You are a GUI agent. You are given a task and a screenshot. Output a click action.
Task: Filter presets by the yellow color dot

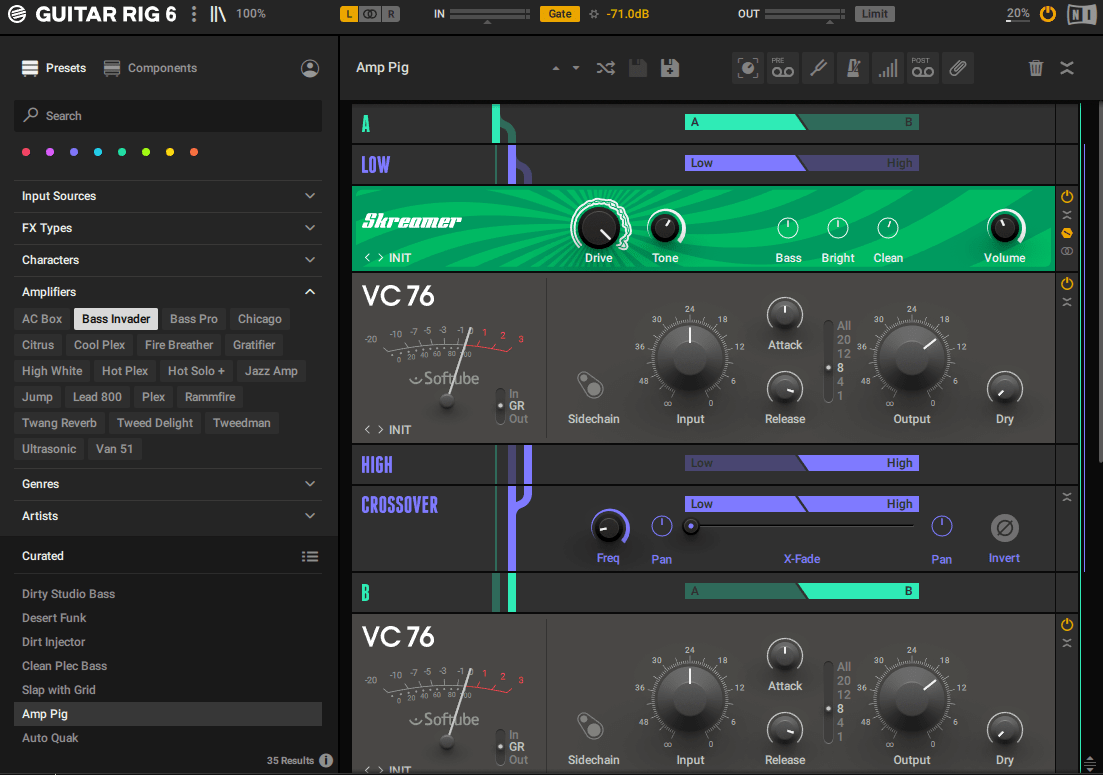(170, 152)
